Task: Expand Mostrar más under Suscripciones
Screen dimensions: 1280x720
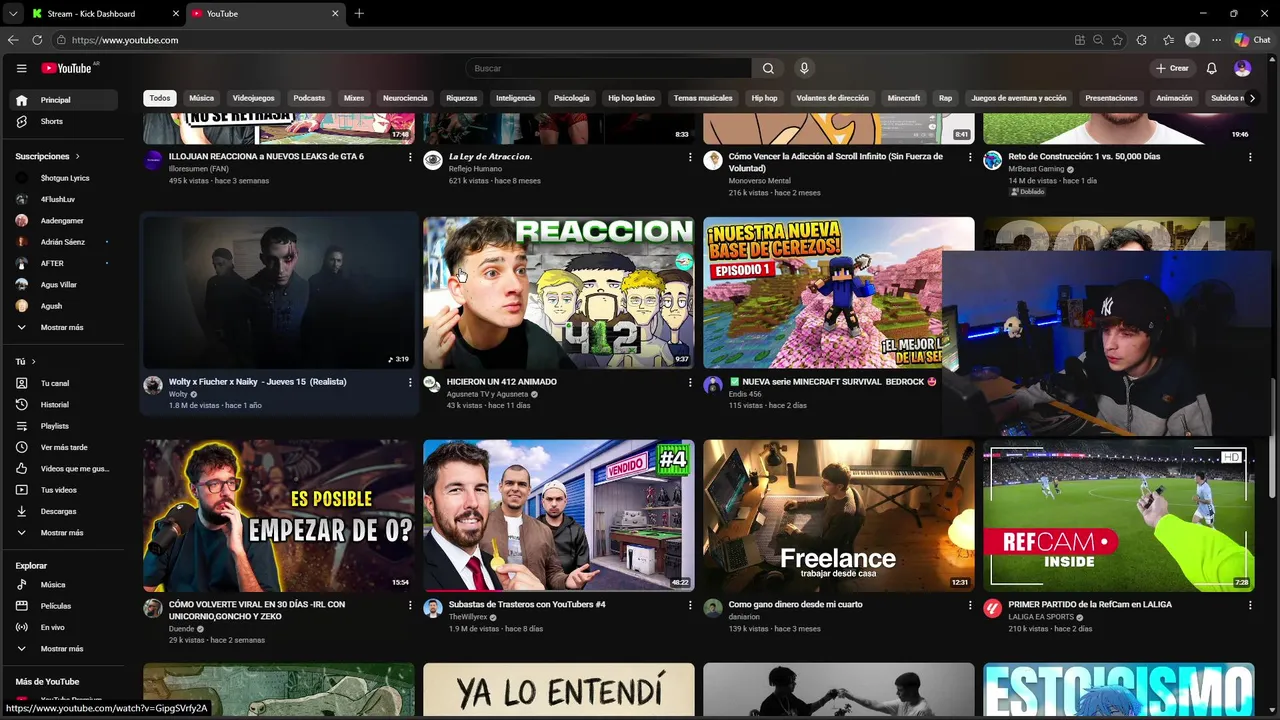Action: tap(64, 327)
